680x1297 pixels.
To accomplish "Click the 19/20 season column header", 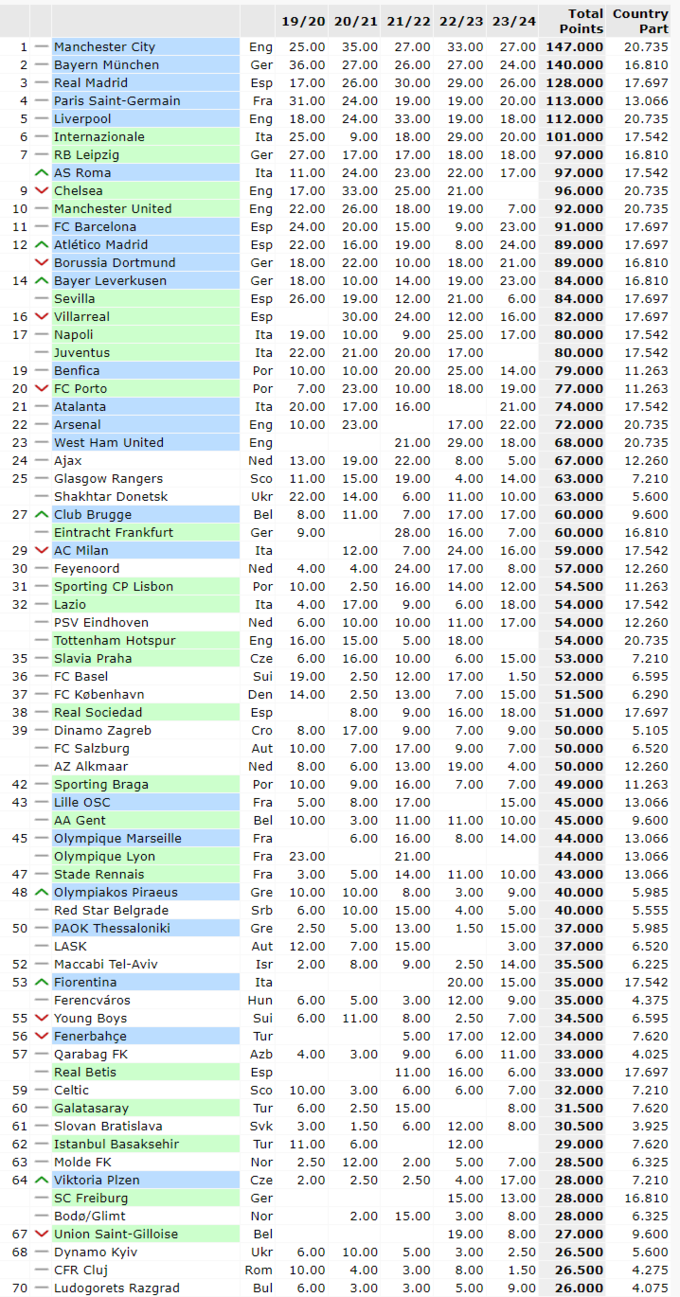I will click(302, 21).
